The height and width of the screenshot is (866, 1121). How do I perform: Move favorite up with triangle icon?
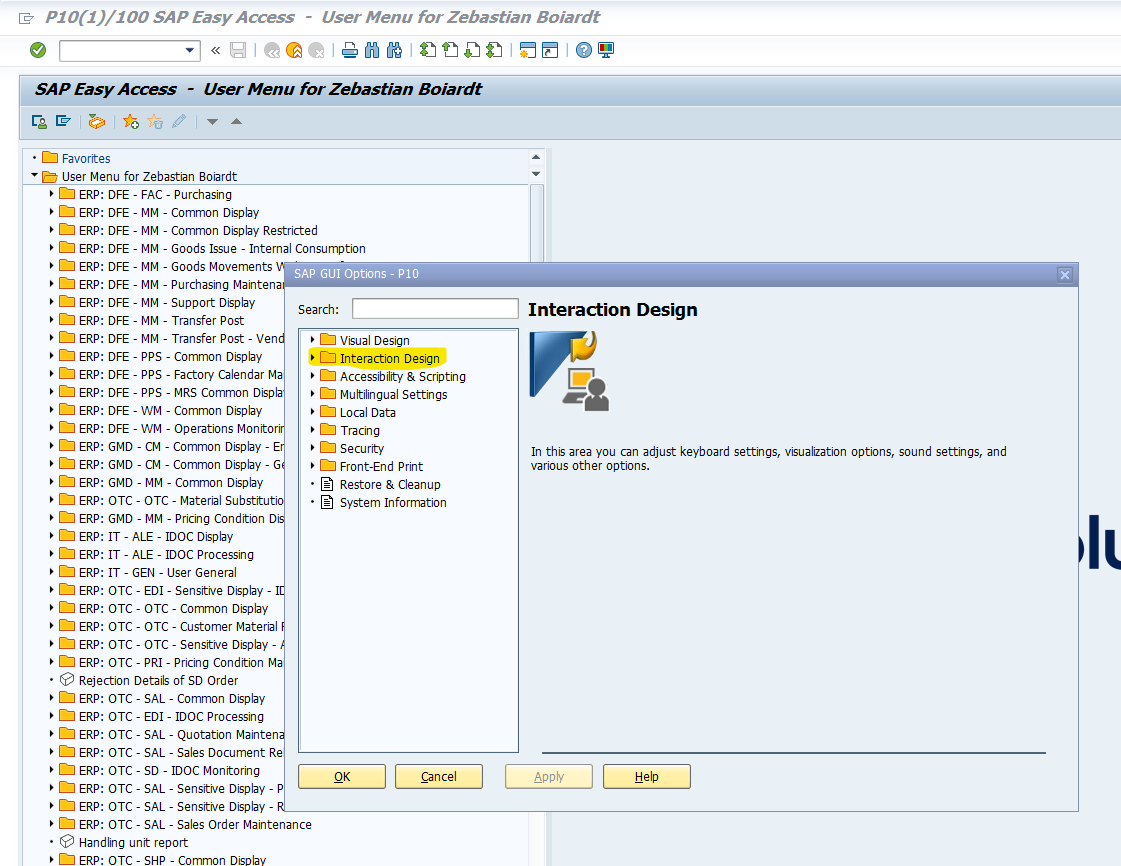(237, 122)
